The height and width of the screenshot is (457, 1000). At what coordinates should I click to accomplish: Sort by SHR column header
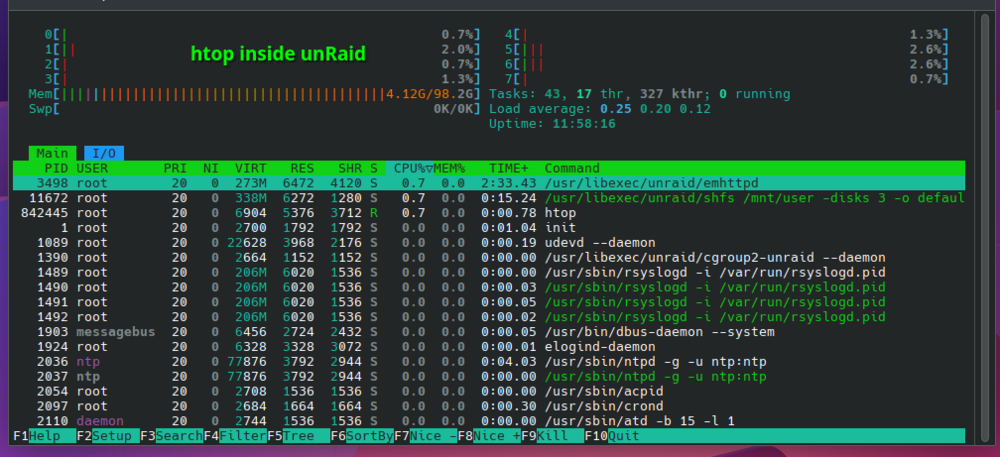coord(350,168)
